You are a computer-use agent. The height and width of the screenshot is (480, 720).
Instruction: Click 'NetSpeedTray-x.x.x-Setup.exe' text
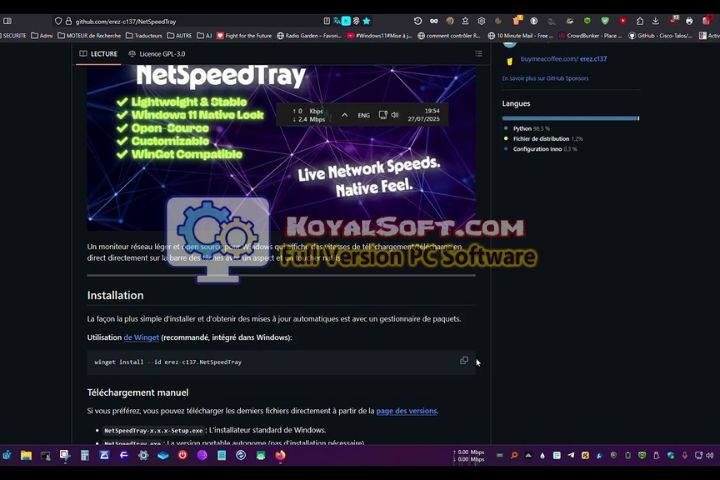153,430
